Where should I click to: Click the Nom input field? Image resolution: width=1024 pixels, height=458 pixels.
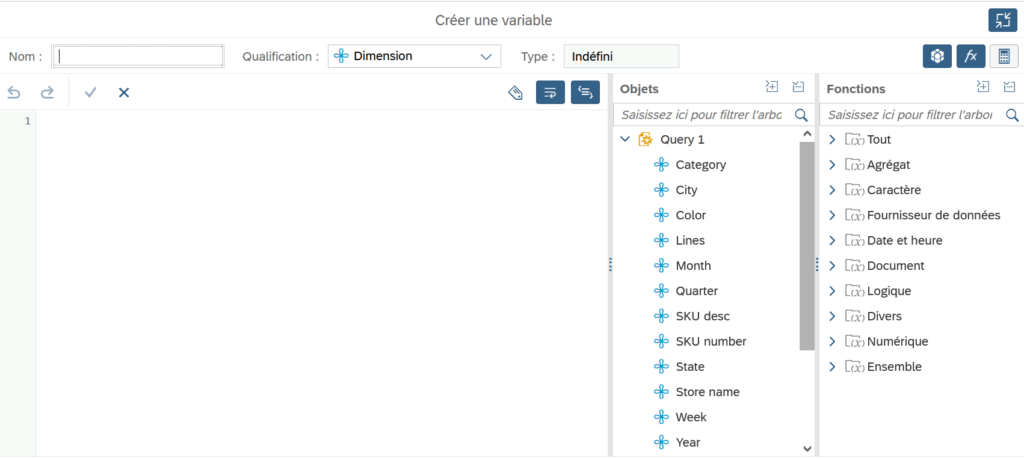(x=138, y=57)
